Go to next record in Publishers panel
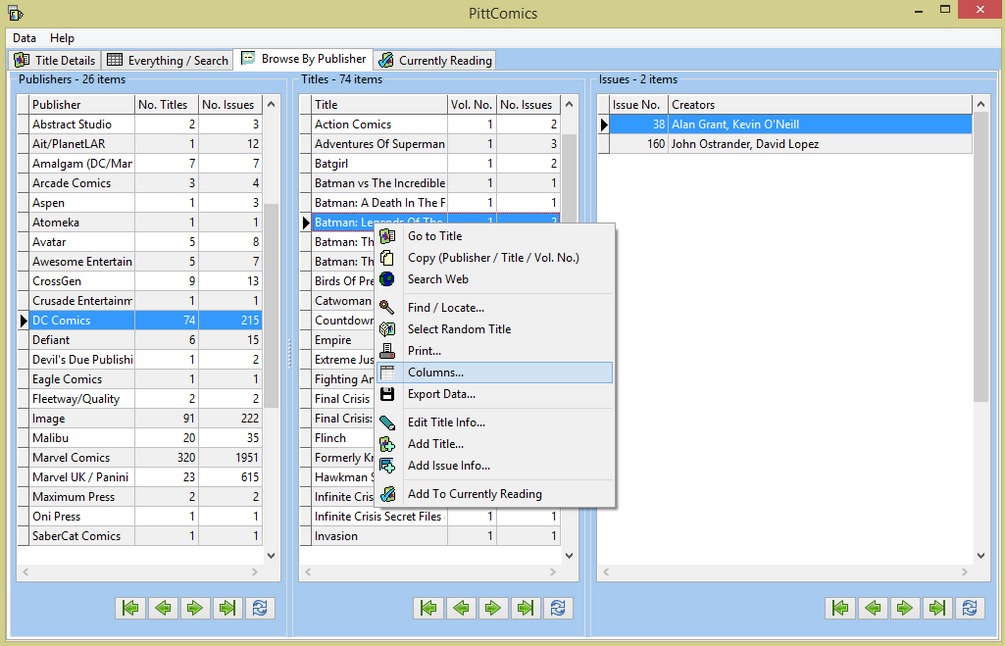 pyautogui.click(x=195, y=608)
